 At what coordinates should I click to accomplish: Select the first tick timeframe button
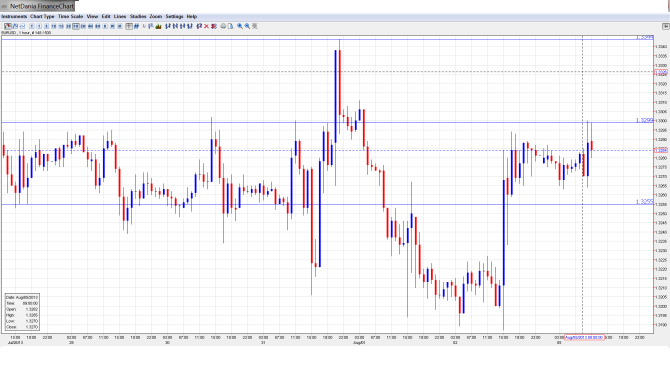tap(32, 26)
